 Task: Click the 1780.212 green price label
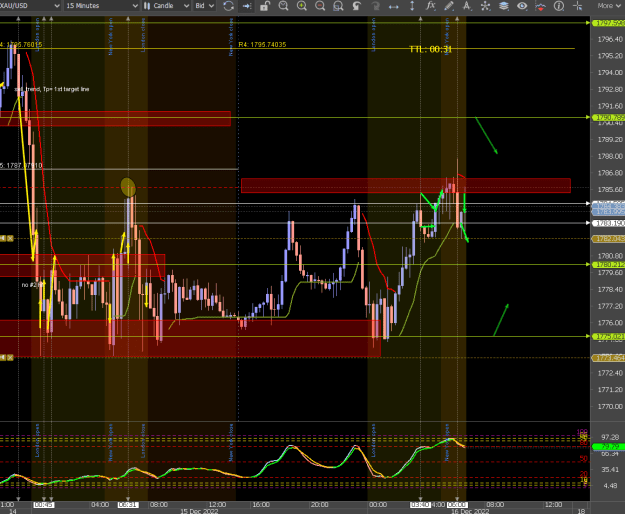(x=608, y=265)
